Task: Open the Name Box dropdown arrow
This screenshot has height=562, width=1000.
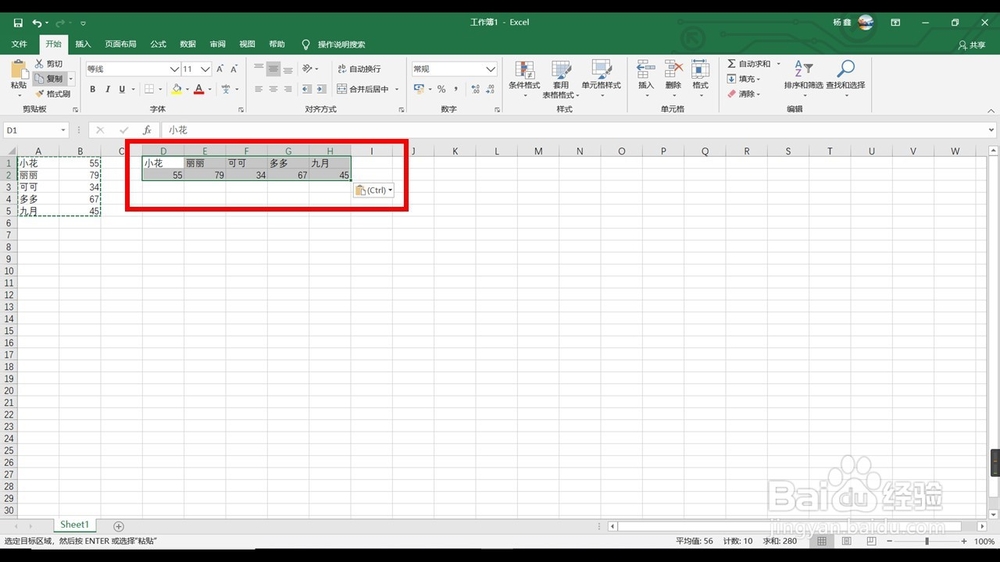Action: [x=63, y=130]
